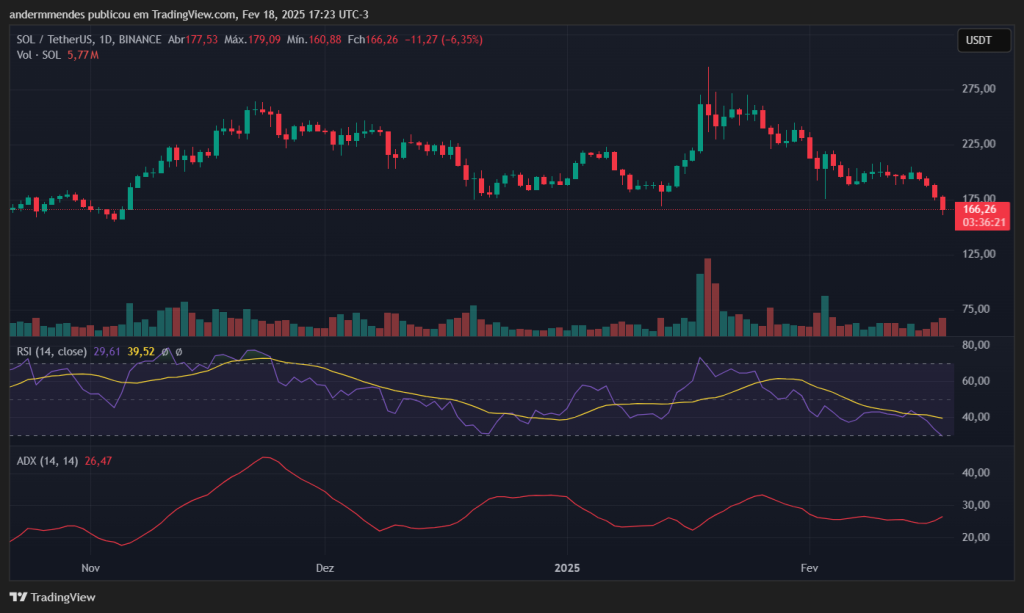Click the publication header text with date
This screenshot has height=613, width=1024.
click(189, 14)
